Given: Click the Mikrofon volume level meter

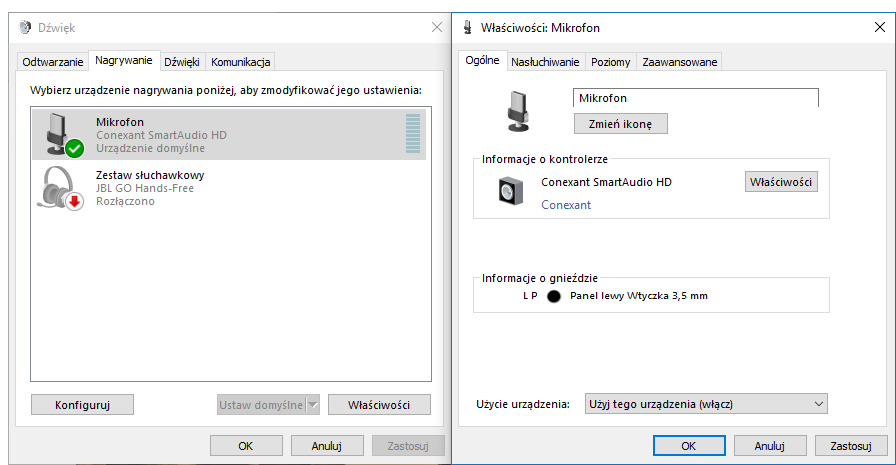Looking at the screenshot, I should 413,134.
